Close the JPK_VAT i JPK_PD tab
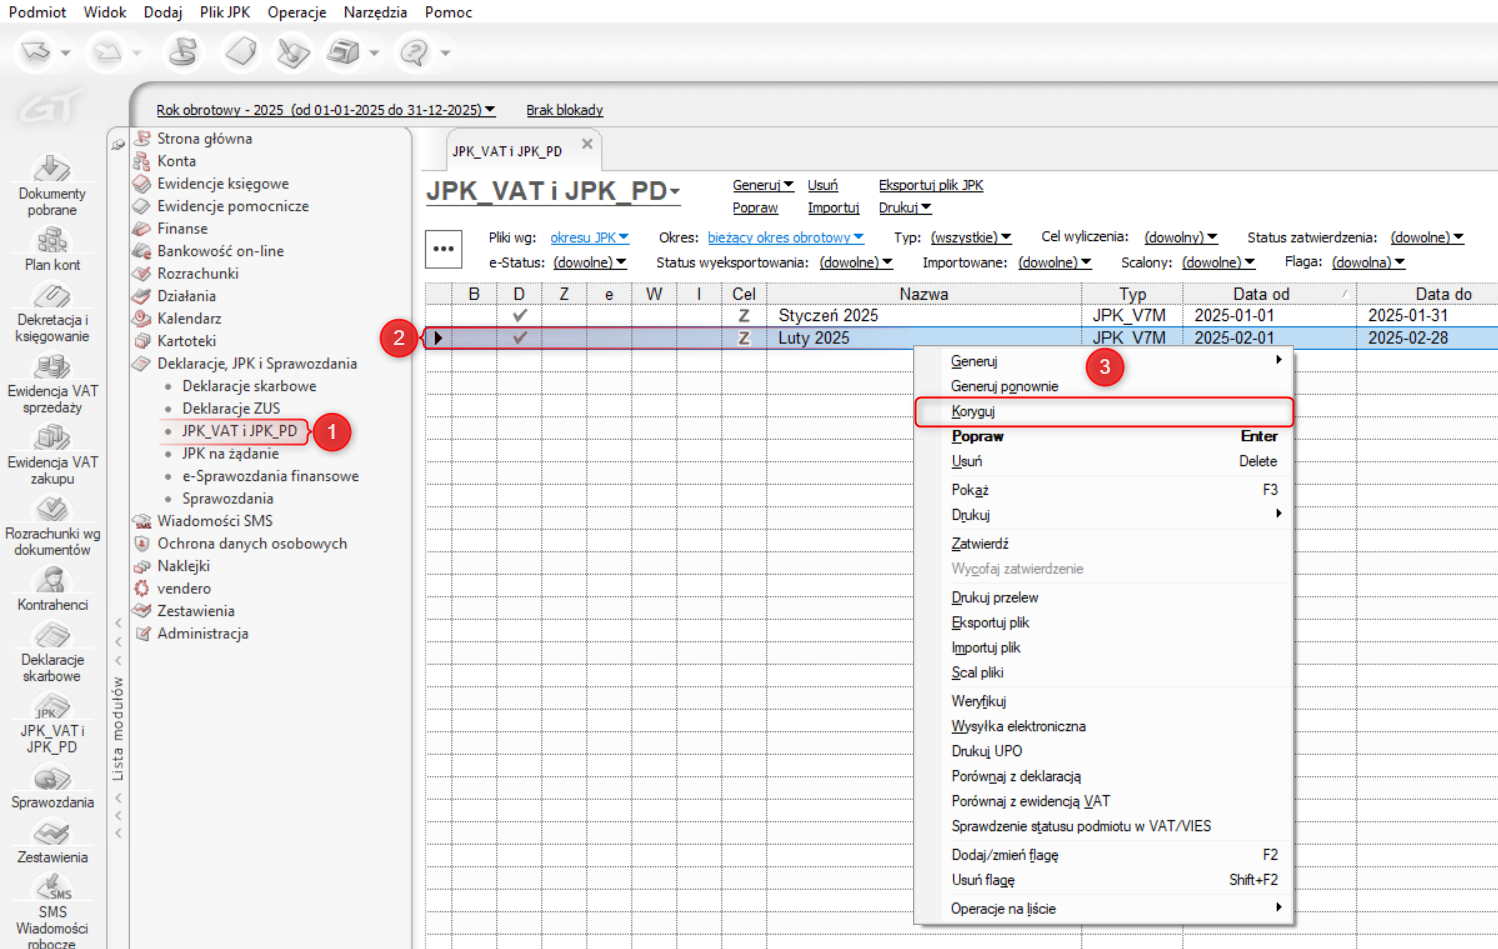1498x949 pixels. [587, 144]
